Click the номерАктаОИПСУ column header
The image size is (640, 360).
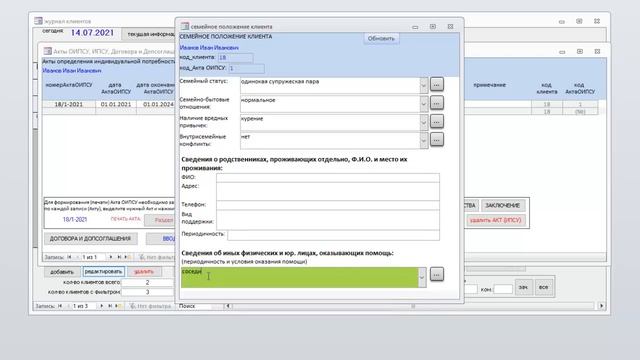[69, 85]
